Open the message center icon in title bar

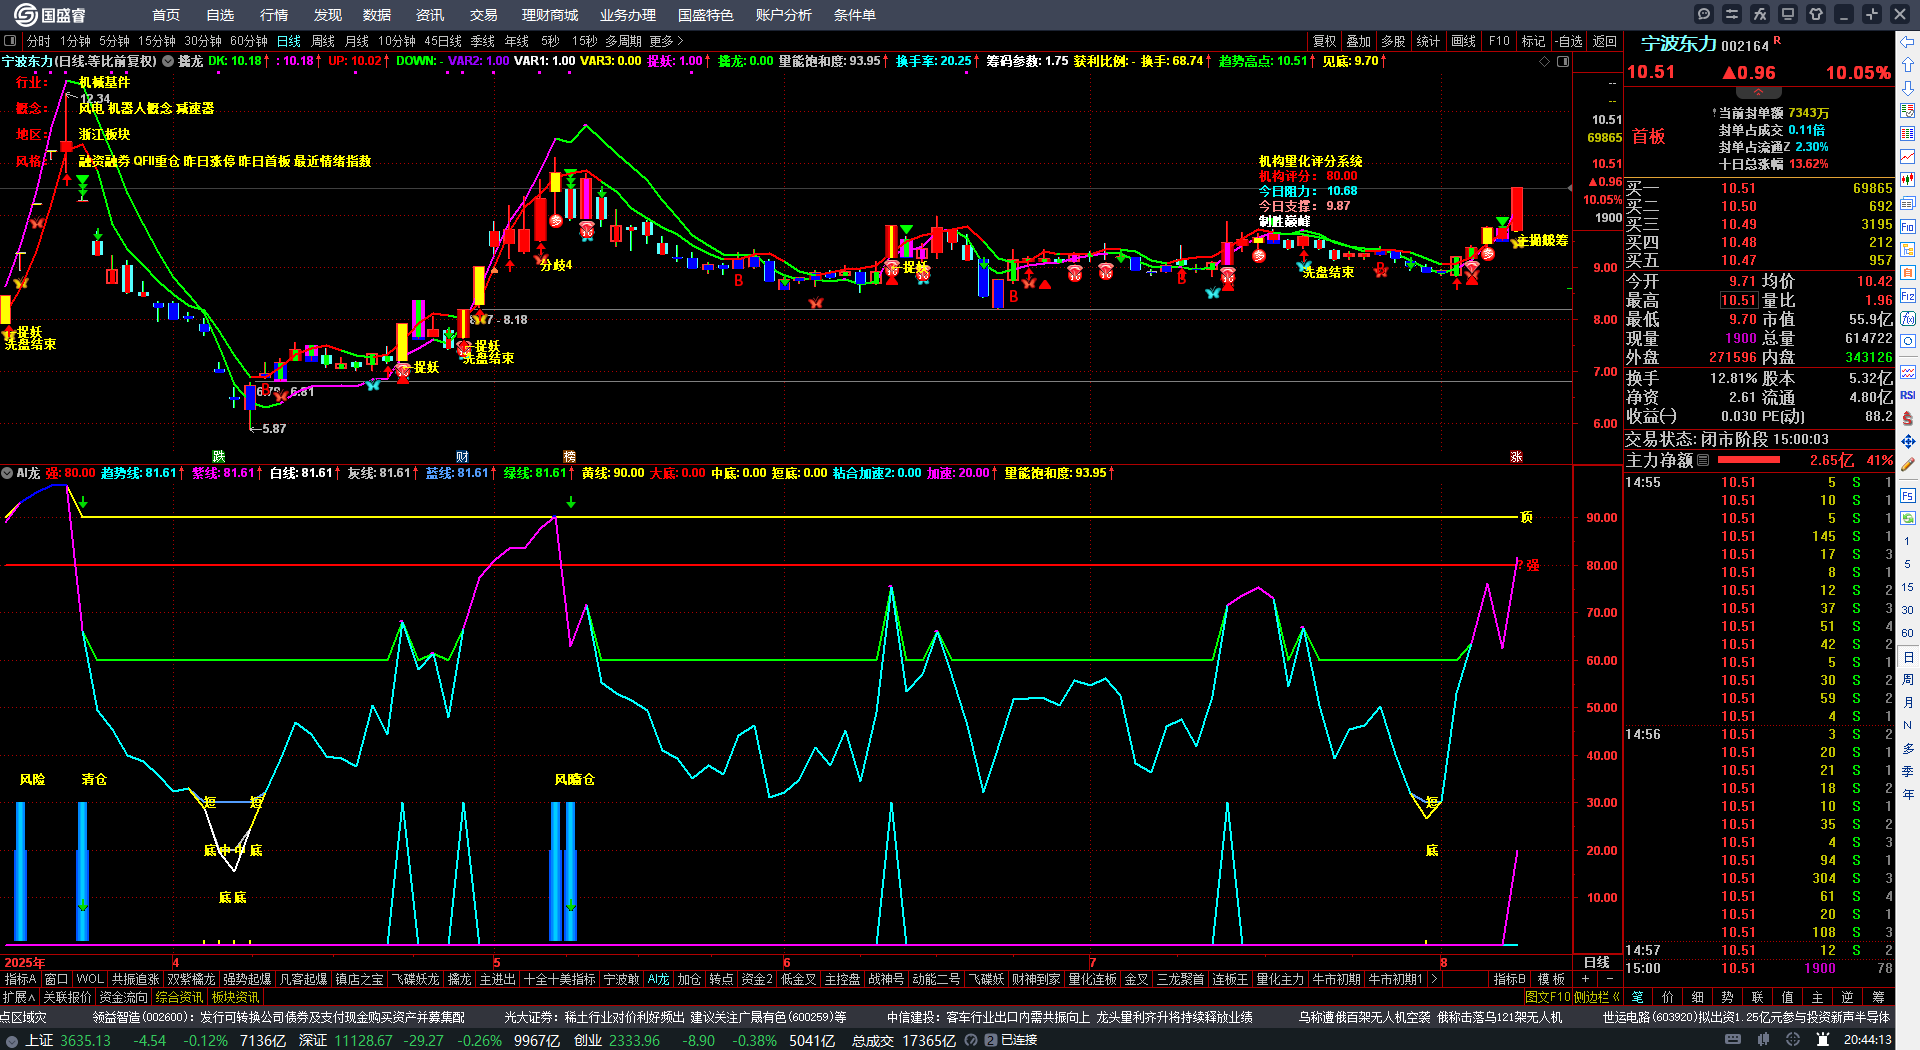coord(1704,14)
